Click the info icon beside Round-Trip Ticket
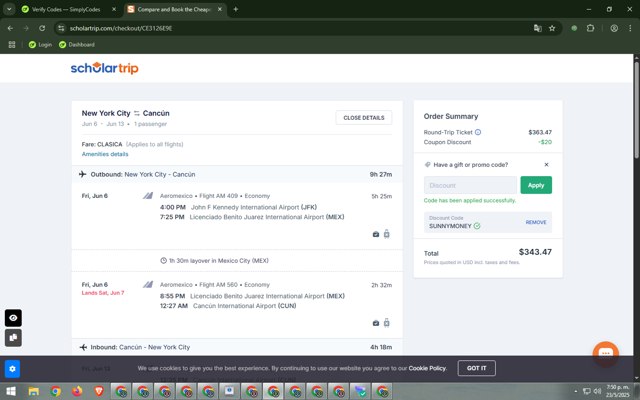Screen dimensions: 640x400 (478, 132)
